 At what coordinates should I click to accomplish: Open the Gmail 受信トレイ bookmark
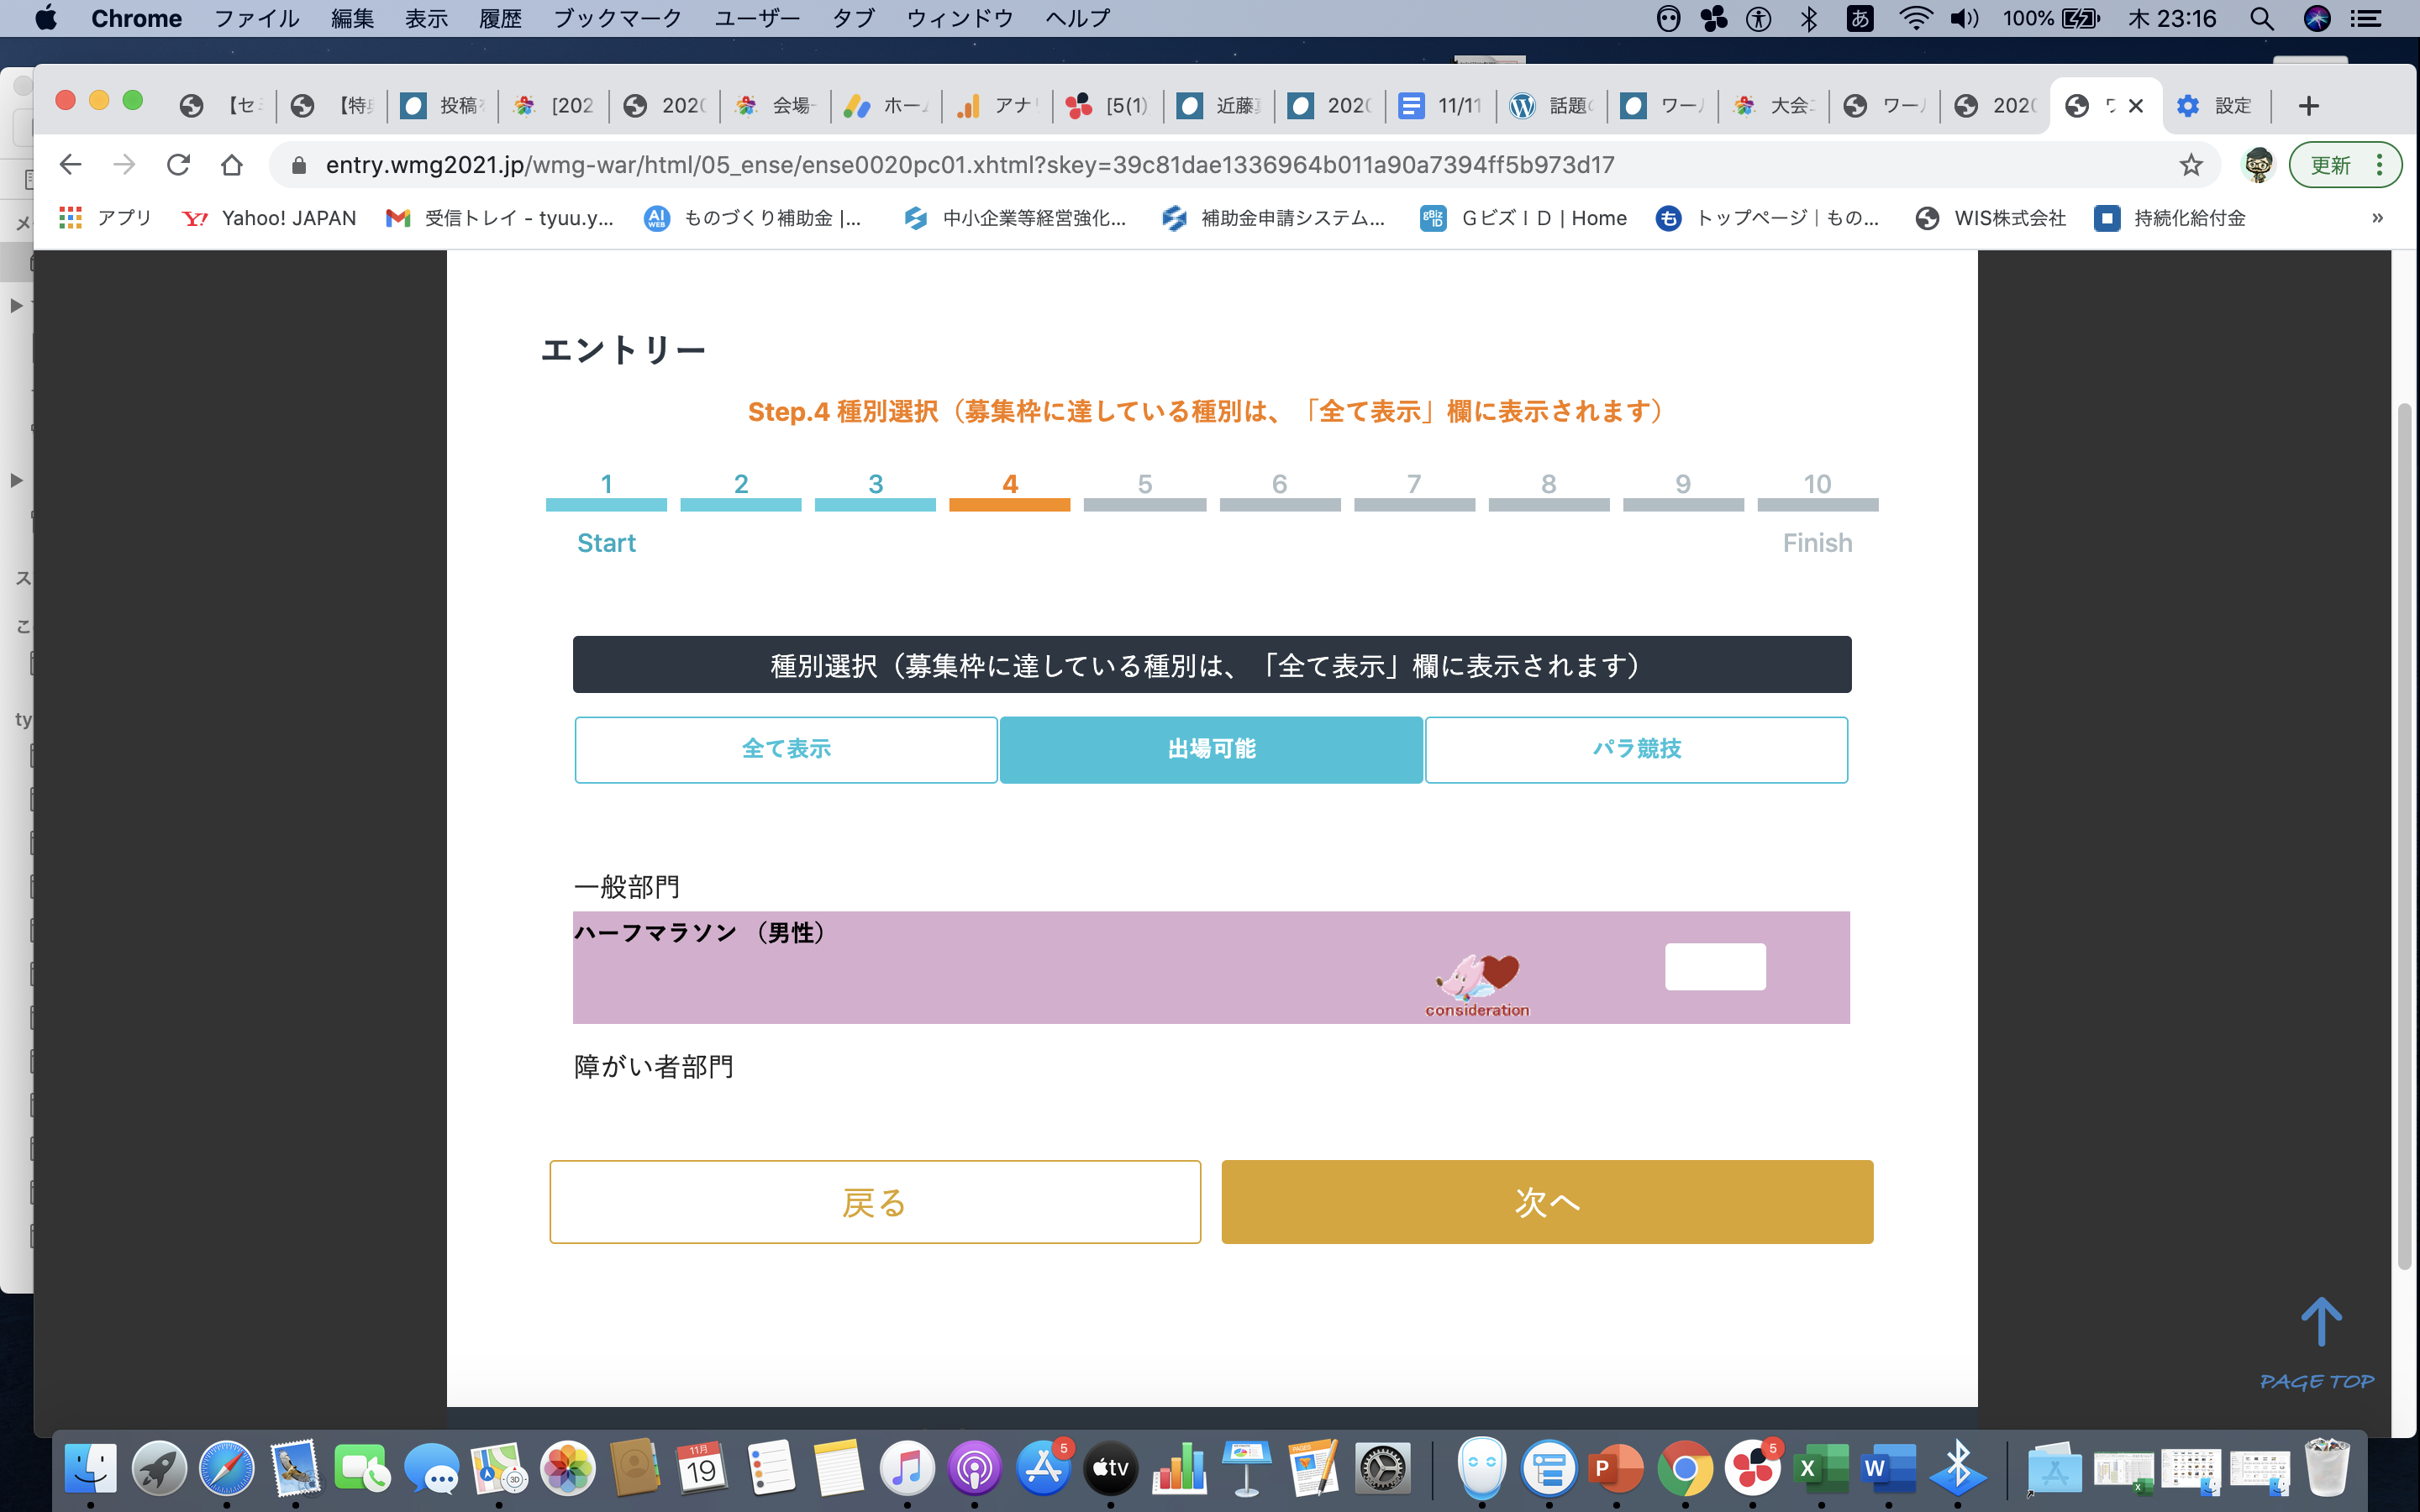[500, 218]
